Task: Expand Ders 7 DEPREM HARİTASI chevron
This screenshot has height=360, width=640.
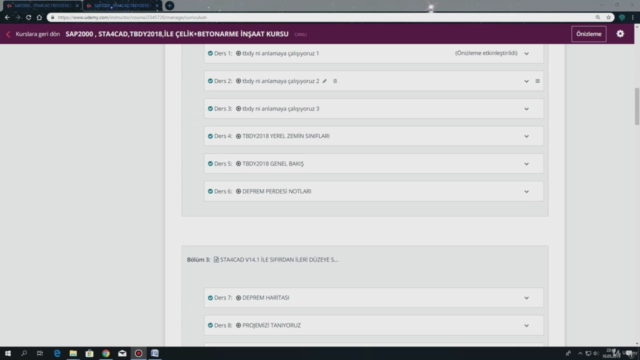Action: [x=527, y=298]
